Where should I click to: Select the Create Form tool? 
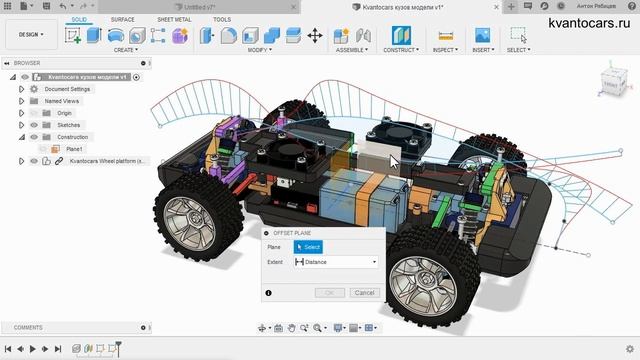point(180,36)
